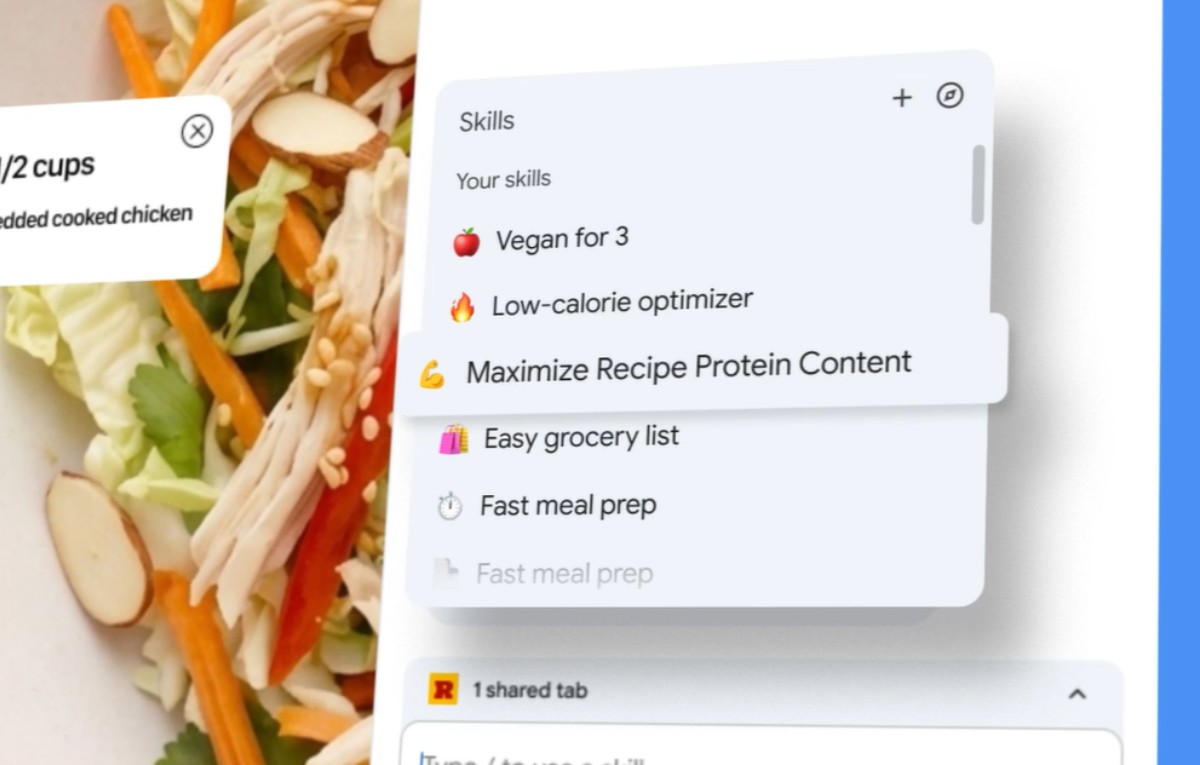The image size is (1200, 765).
Task: Click the red apple icon beside Vegan for 3
Action: tap(466, 241)
